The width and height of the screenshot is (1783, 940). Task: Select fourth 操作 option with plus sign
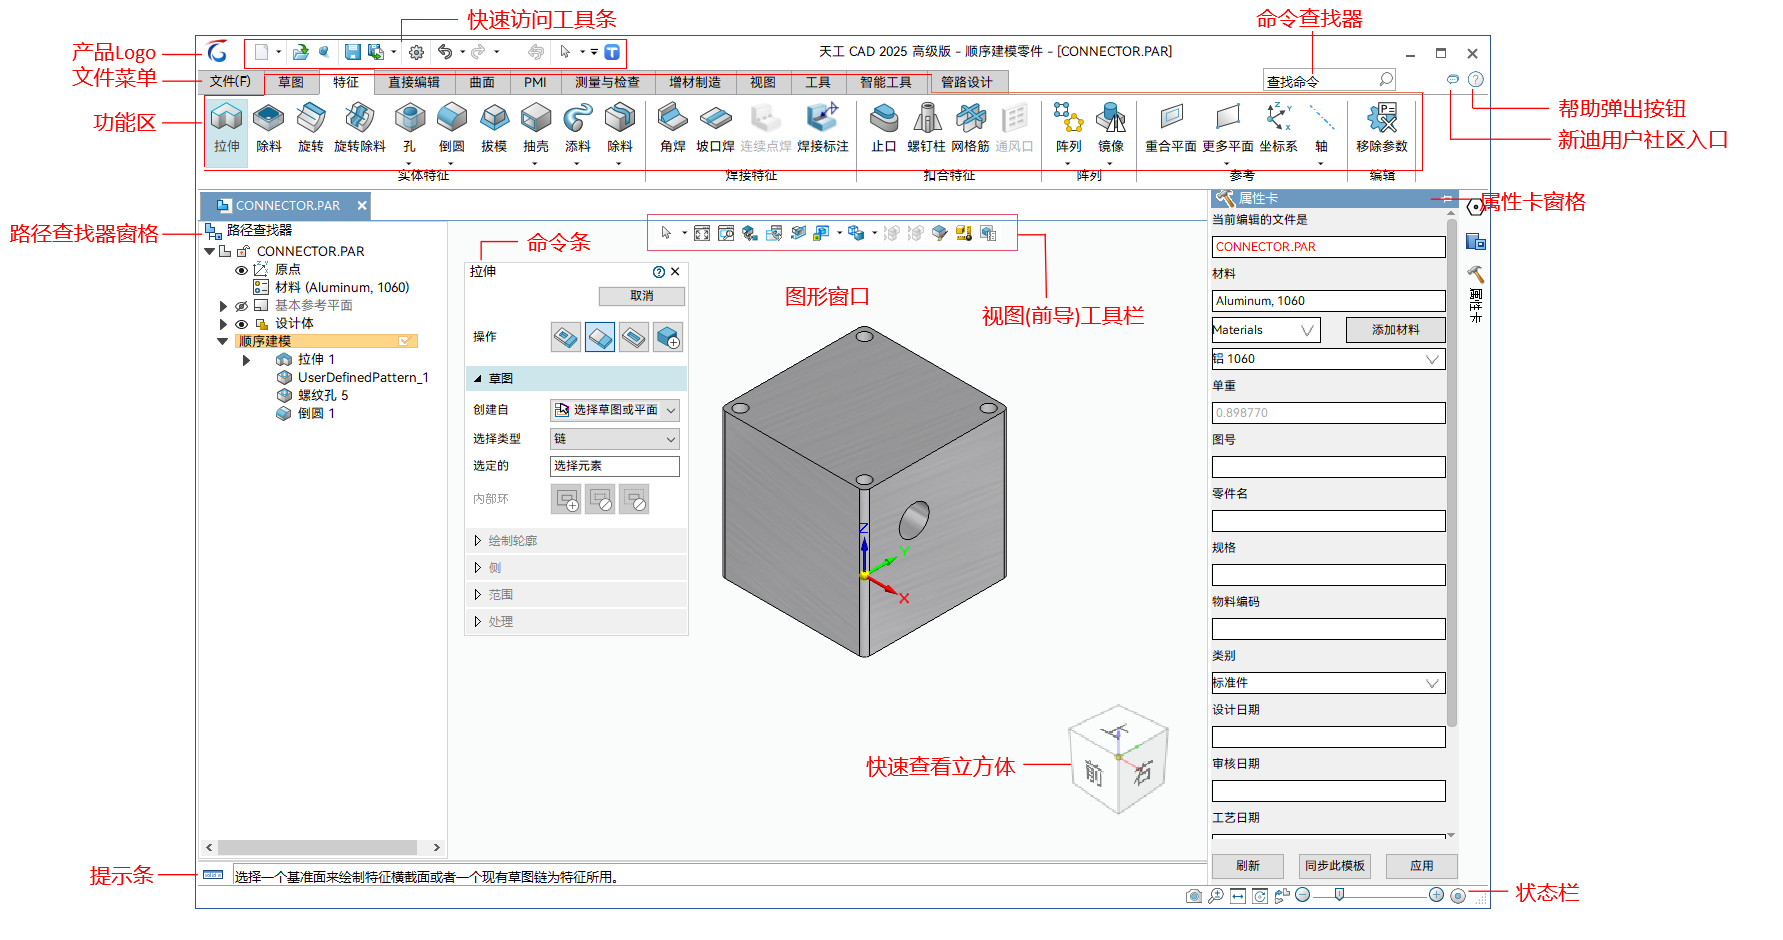668,337
